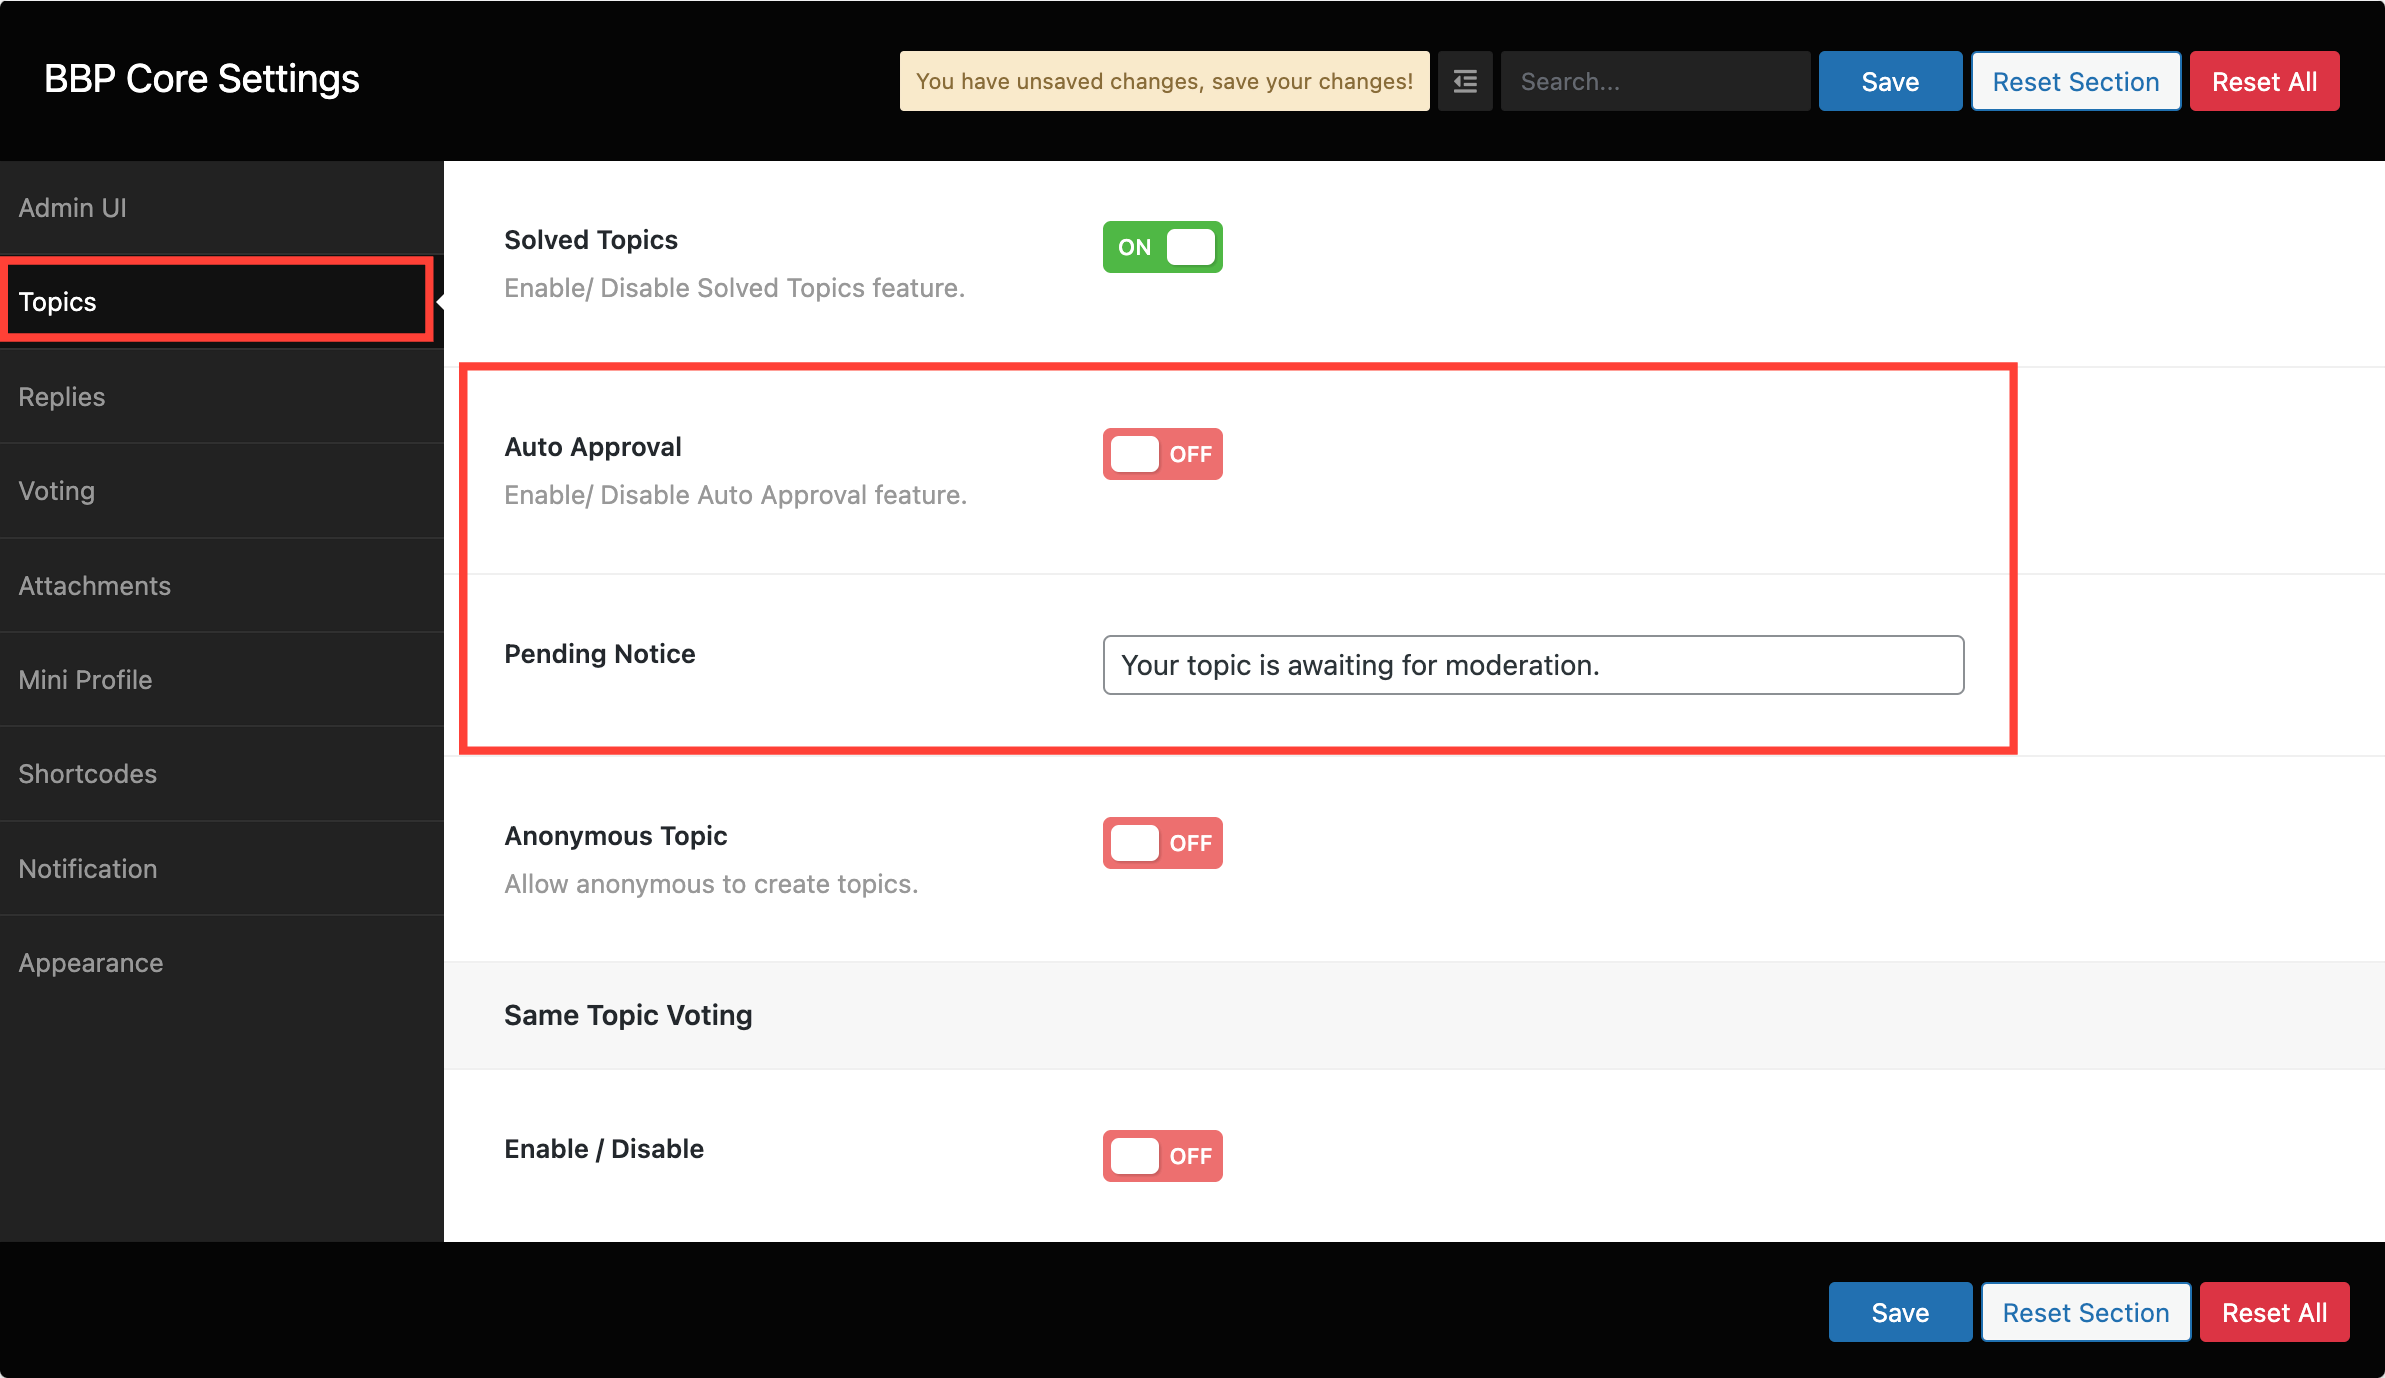Expand the Same Topic Voting section

[628, 1014]
